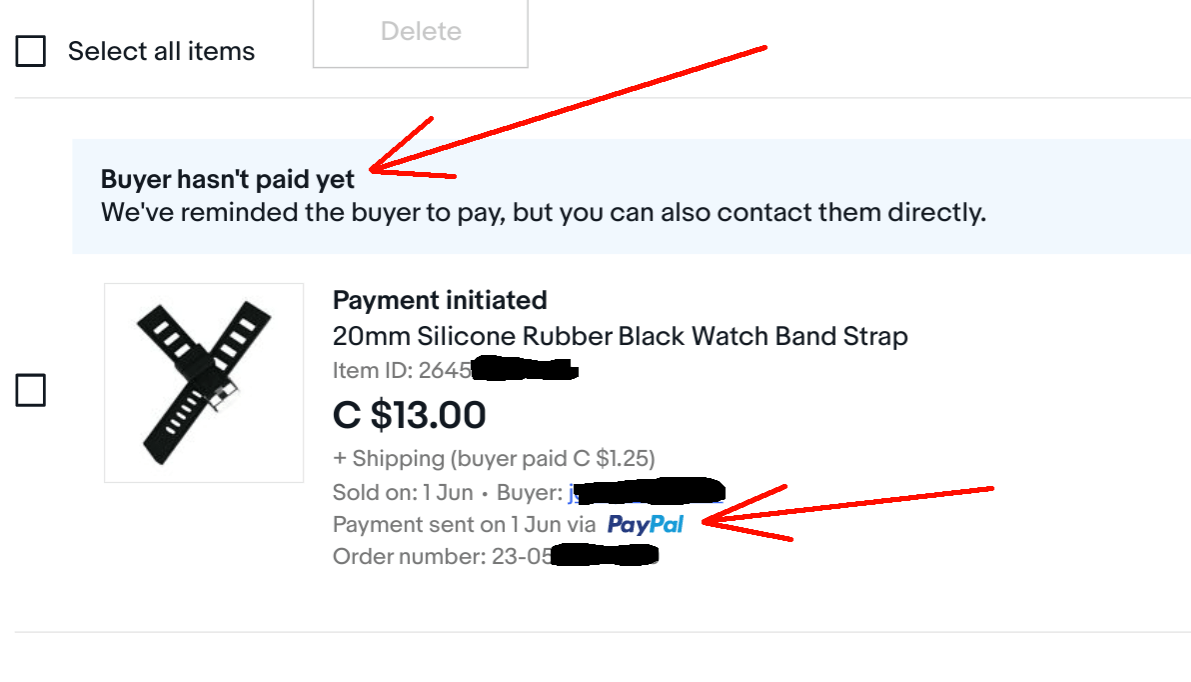Screen dimensions: 1191x682
Task: Click the watch band product thumbnail
Action: (203, 381)
